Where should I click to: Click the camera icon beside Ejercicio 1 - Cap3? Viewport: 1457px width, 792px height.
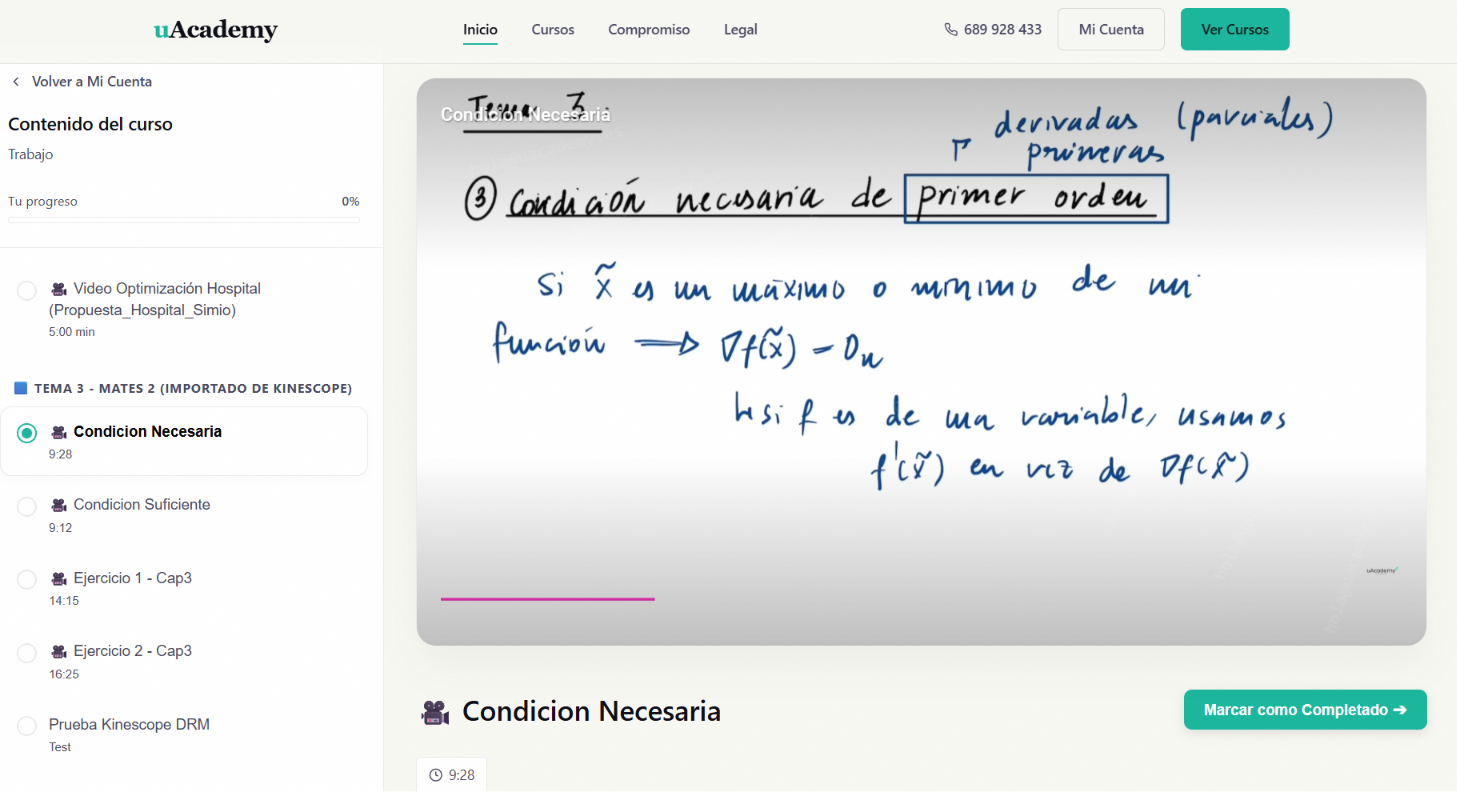[59, 578]
